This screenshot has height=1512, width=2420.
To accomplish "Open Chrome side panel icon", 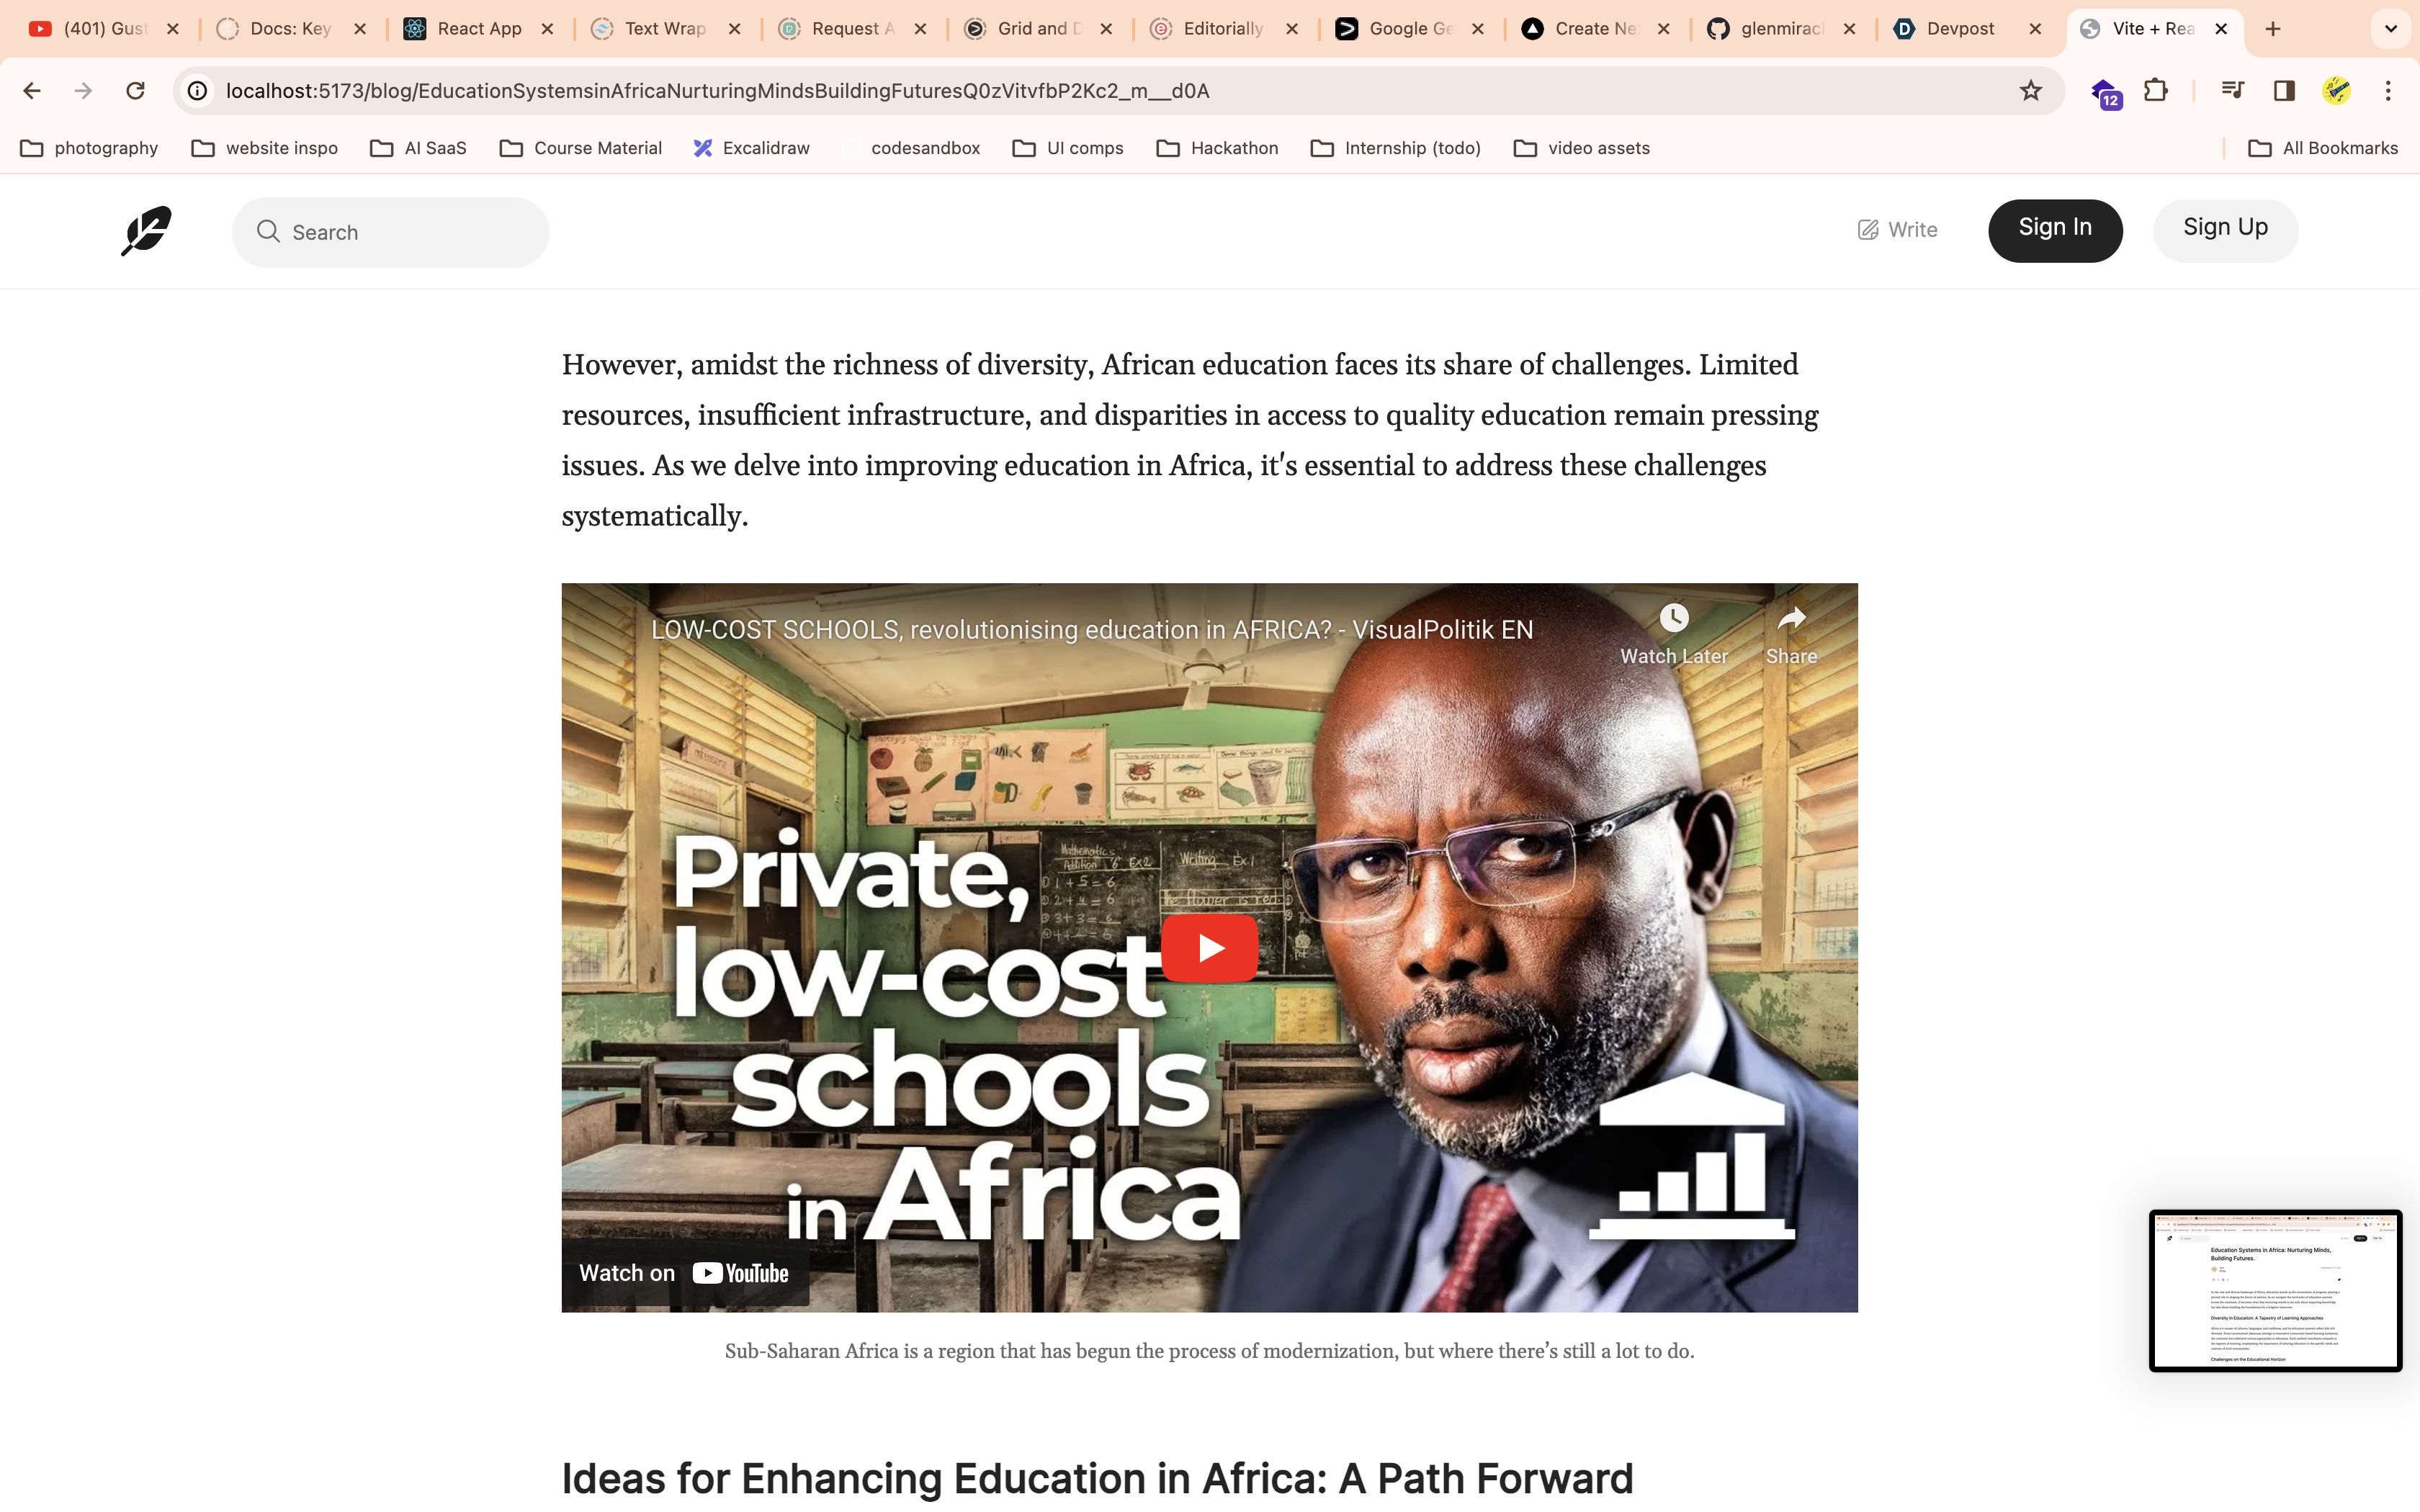I will pyautogui.click(x=2284, y=91).
